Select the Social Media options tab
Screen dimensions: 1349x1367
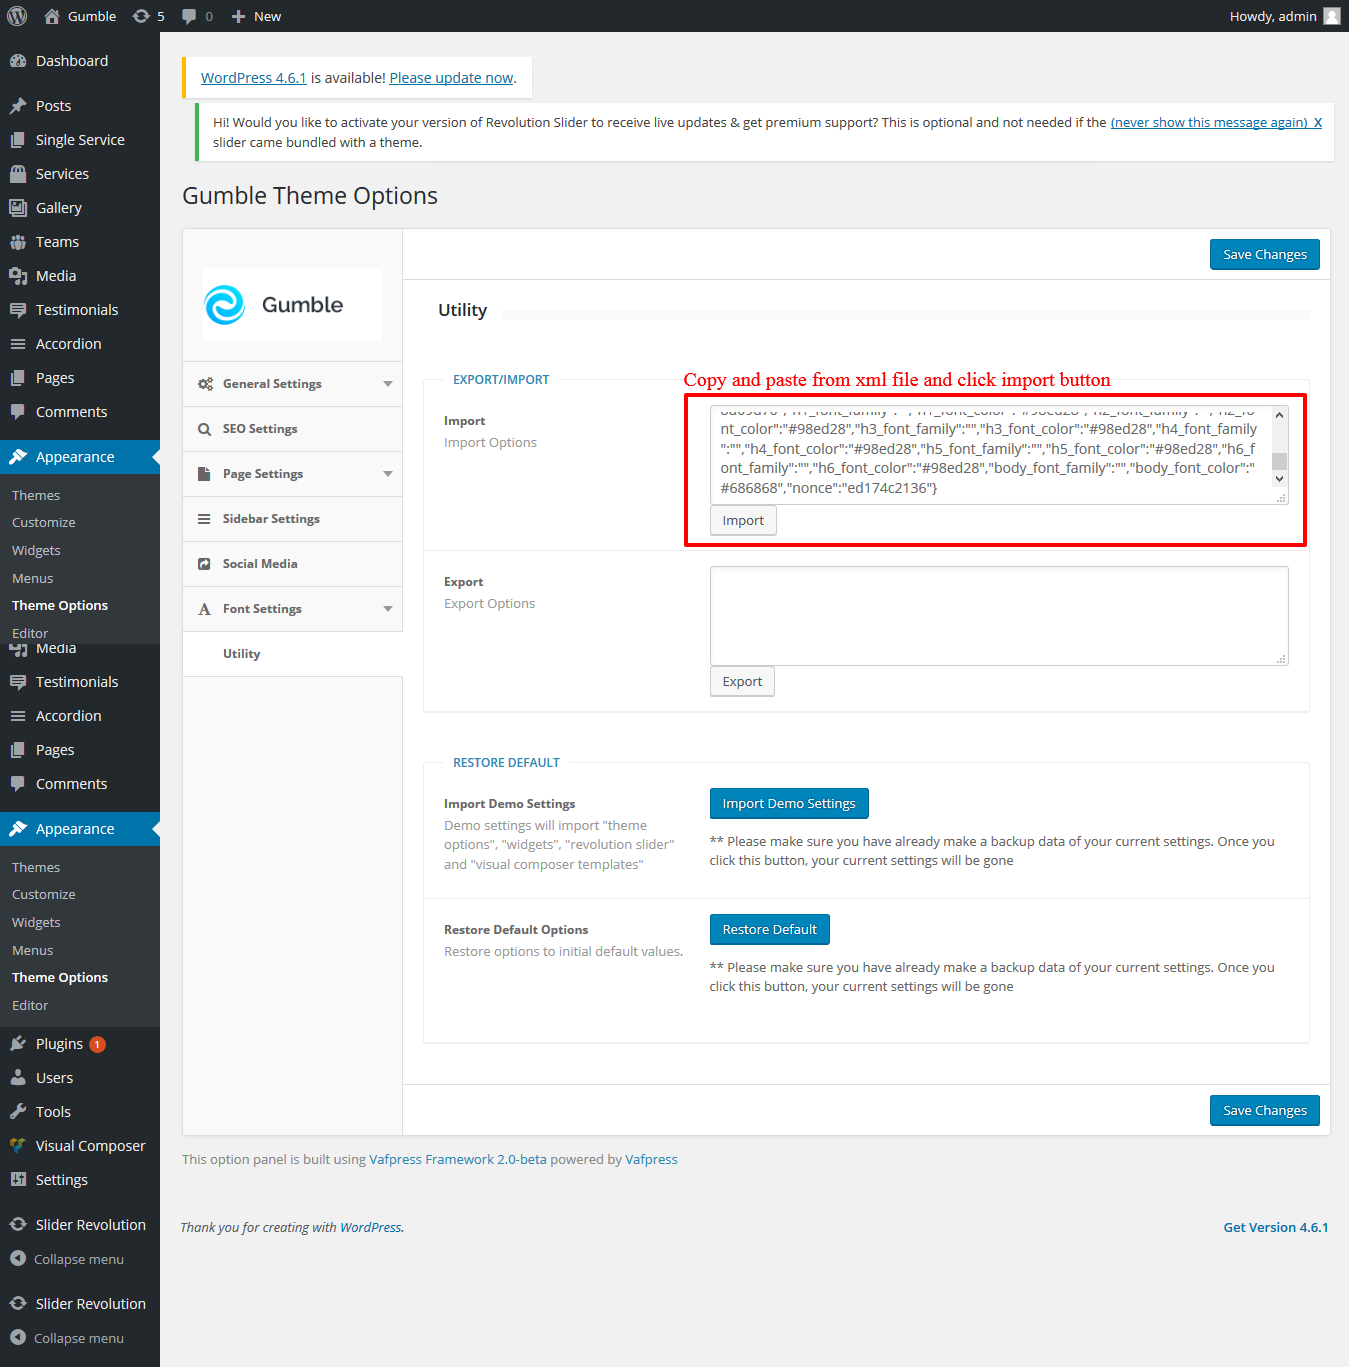(x=260, y=564)
